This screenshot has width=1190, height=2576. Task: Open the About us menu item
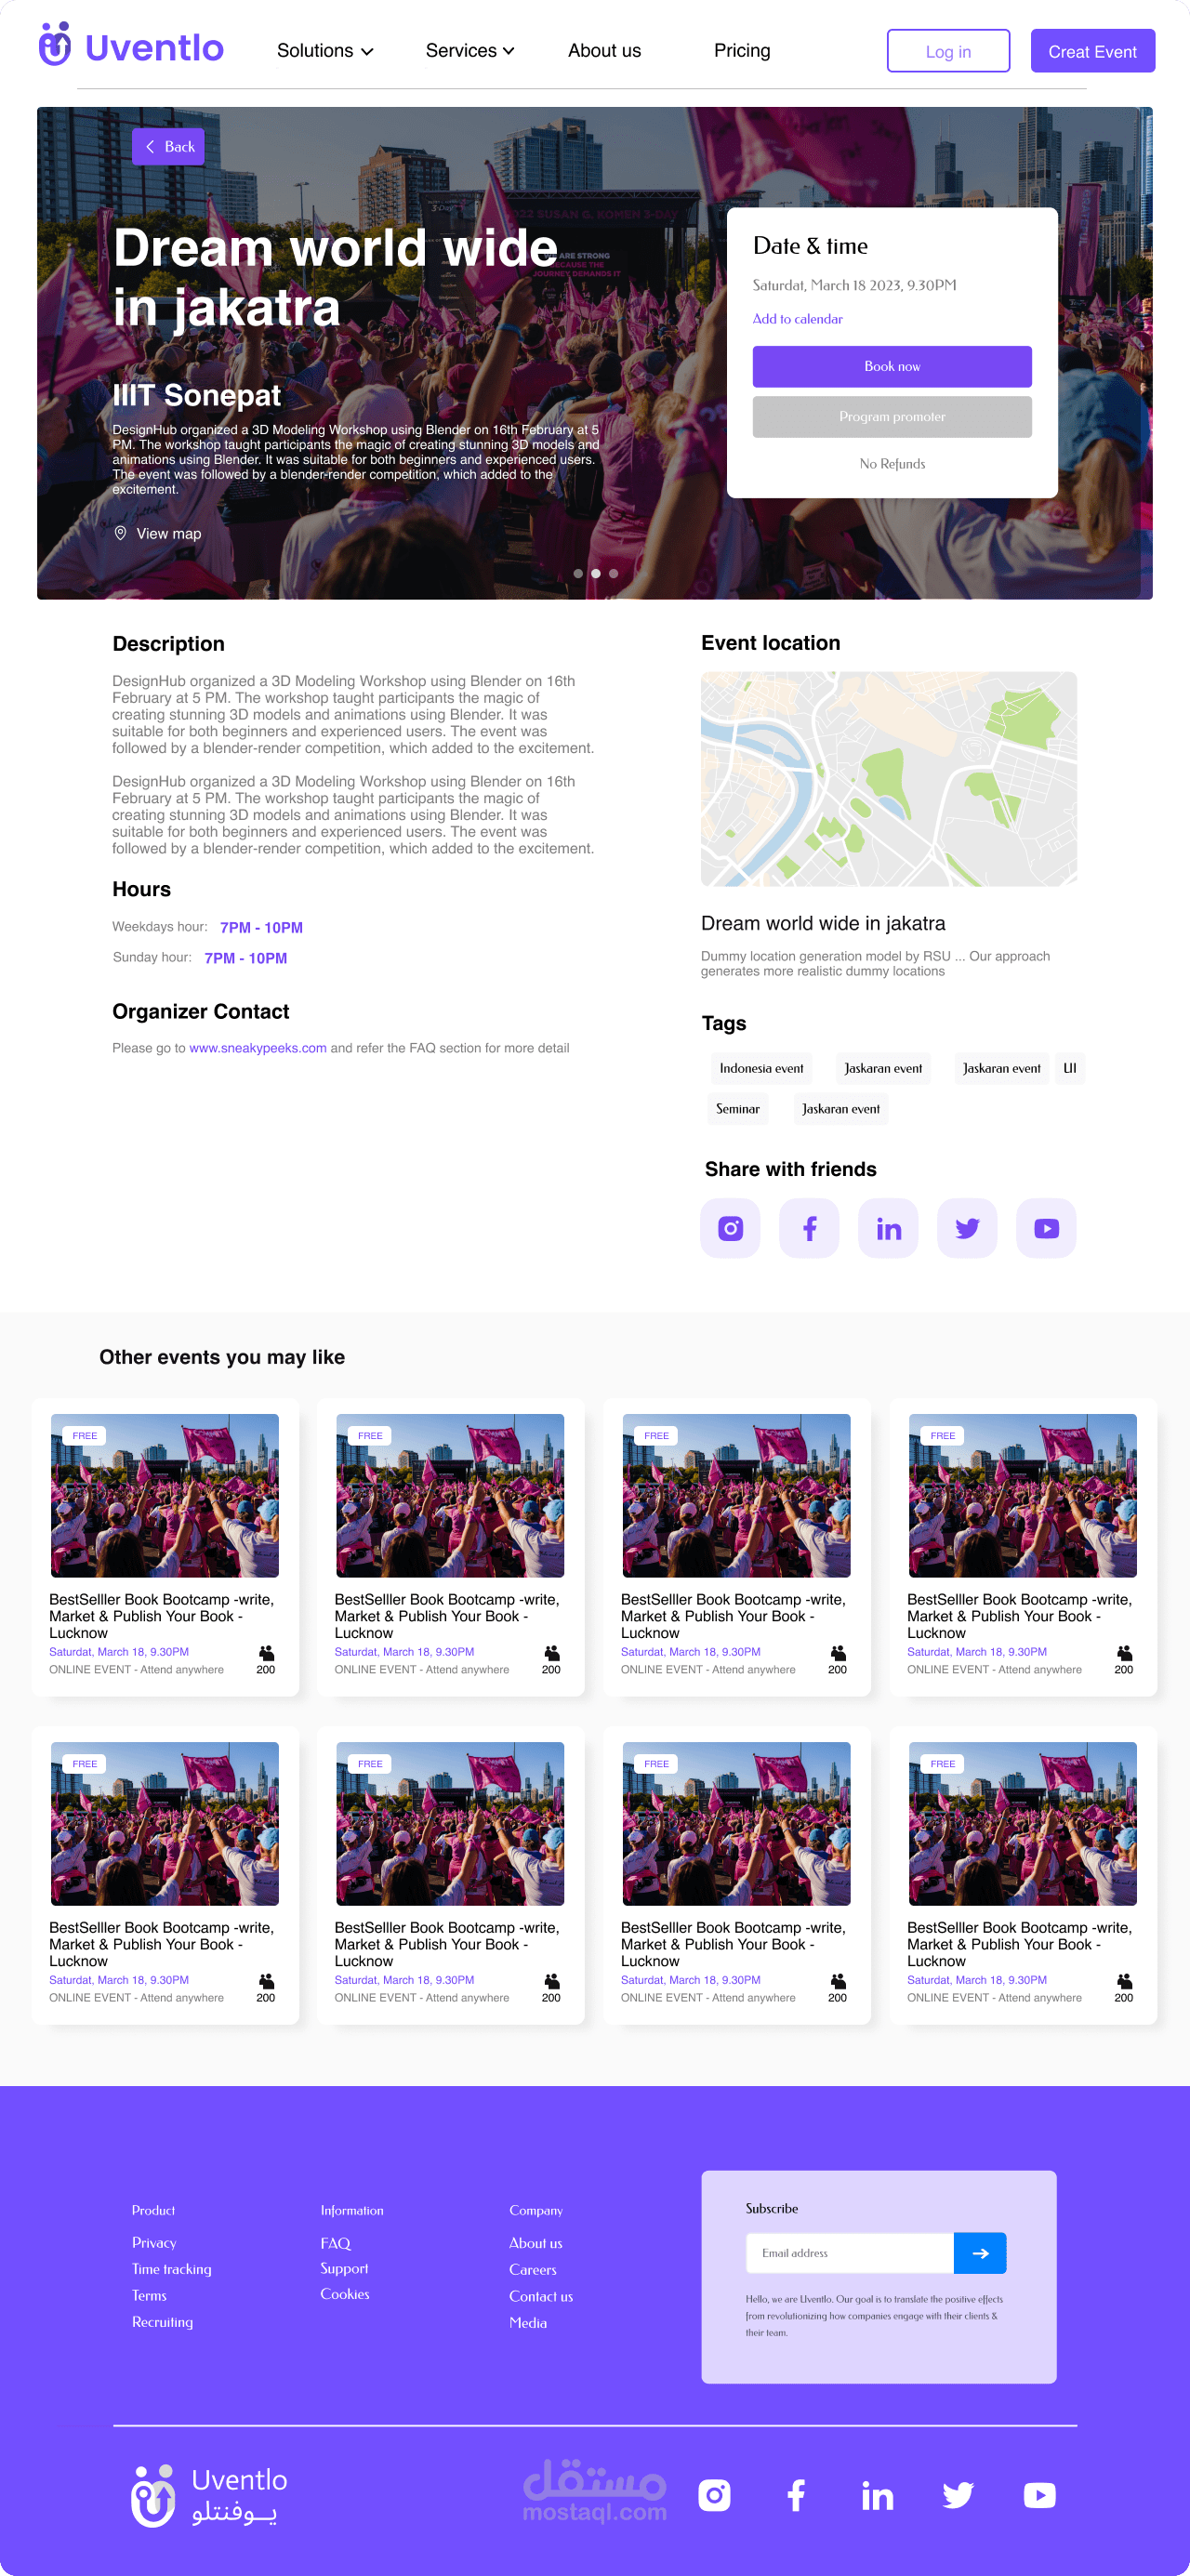pyautogui.click(x=604, y=51)
